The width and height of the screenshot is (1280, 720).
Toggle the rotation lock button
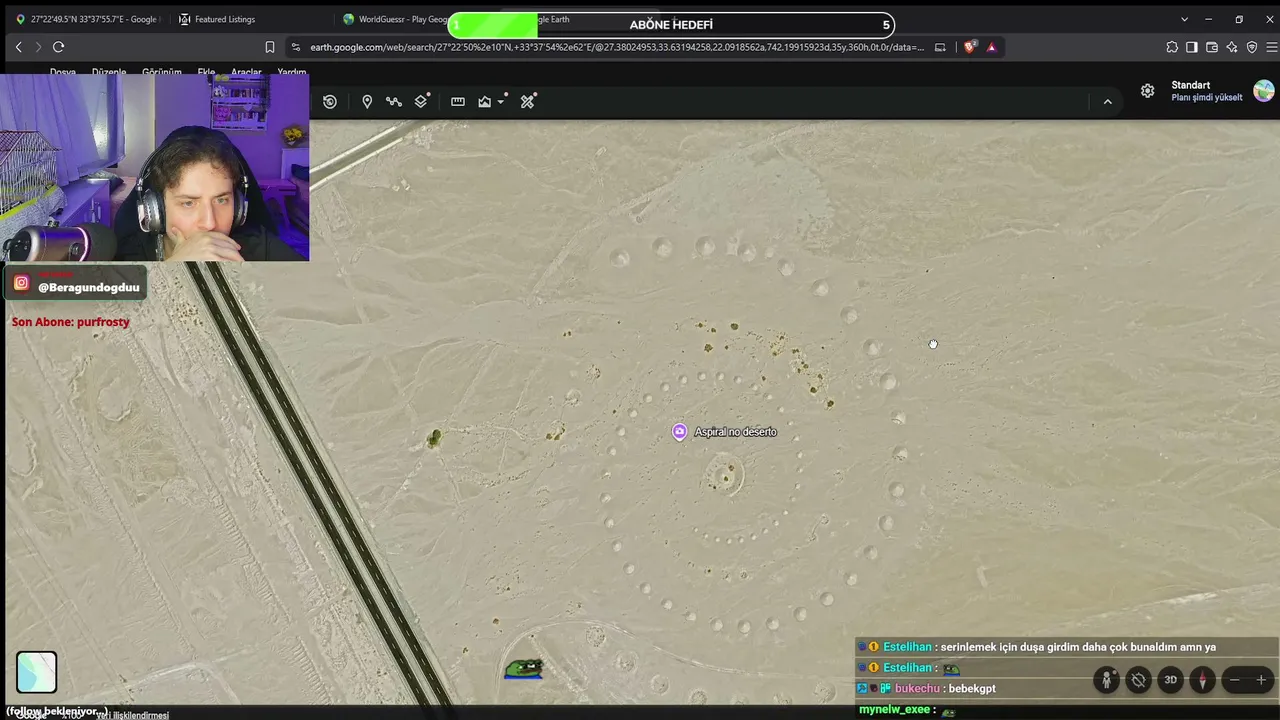[1138, 680]
